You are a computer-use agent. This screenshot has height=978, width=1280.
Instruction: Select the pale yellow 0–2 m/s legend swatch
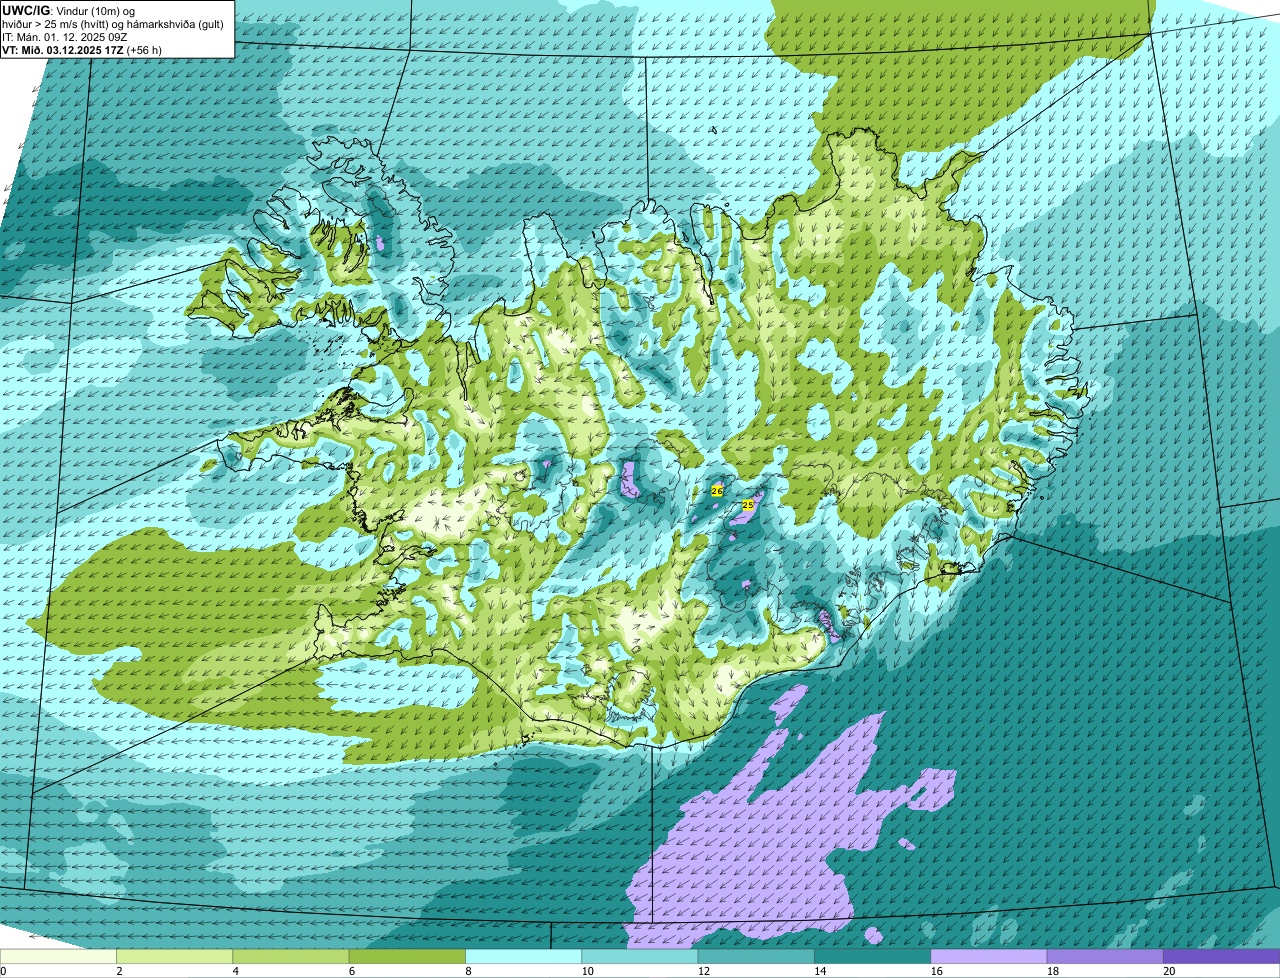[x=58, y=956]
